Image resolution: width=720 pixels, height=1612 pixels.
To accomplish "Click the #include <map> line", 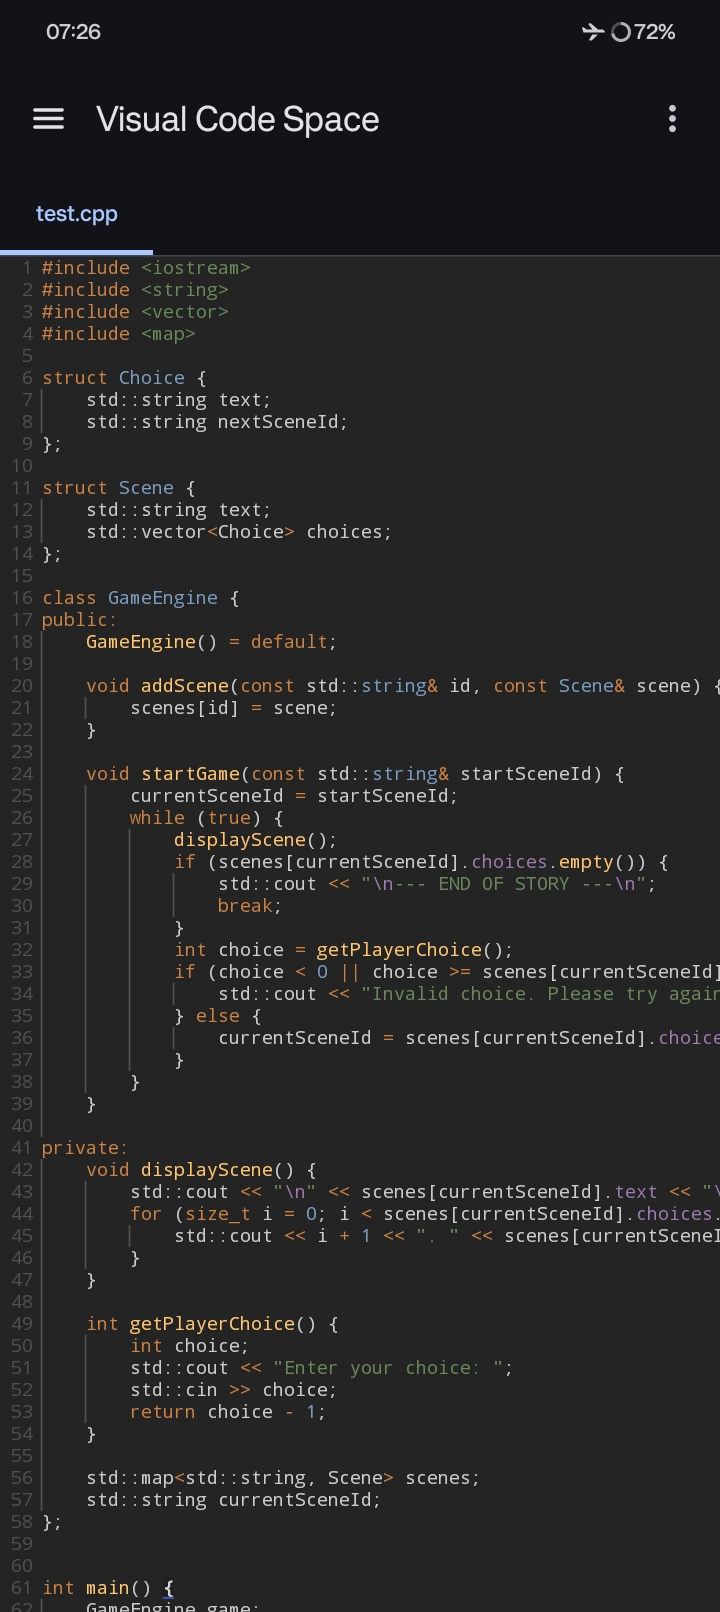I will tap(118, 334).
